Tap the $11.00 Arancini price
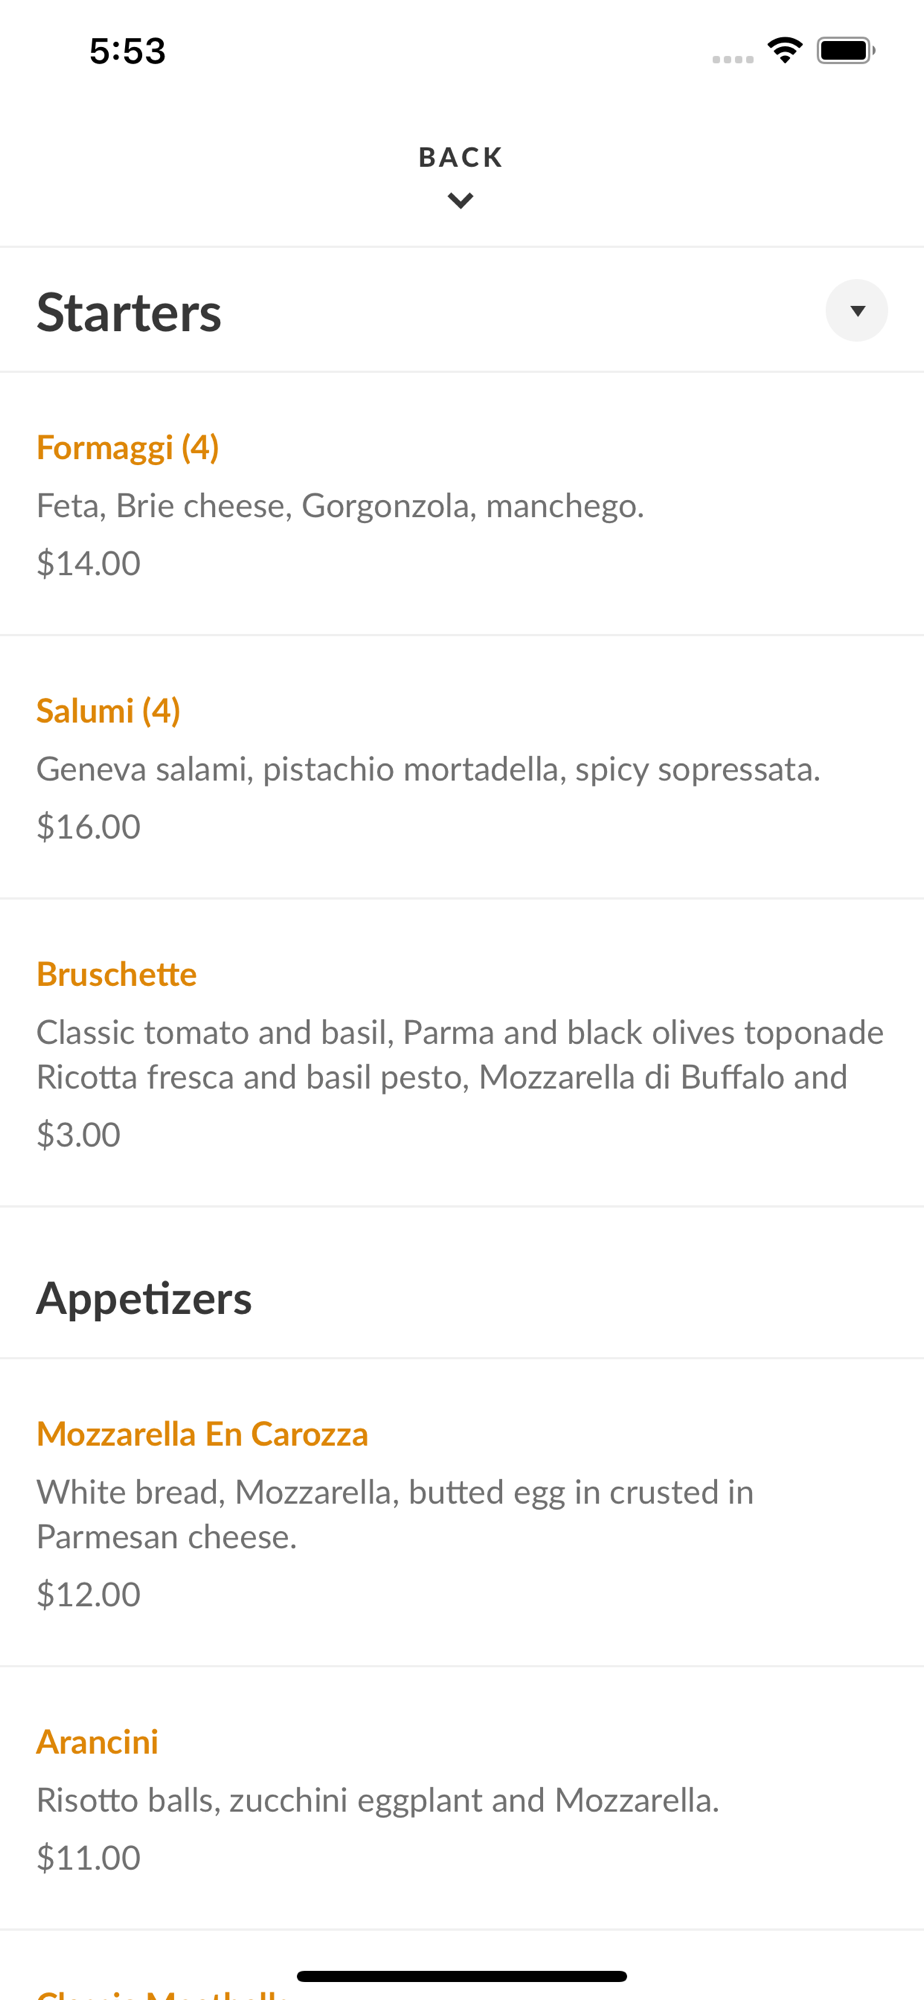Screen dimensions: 924x2000 88,1857
